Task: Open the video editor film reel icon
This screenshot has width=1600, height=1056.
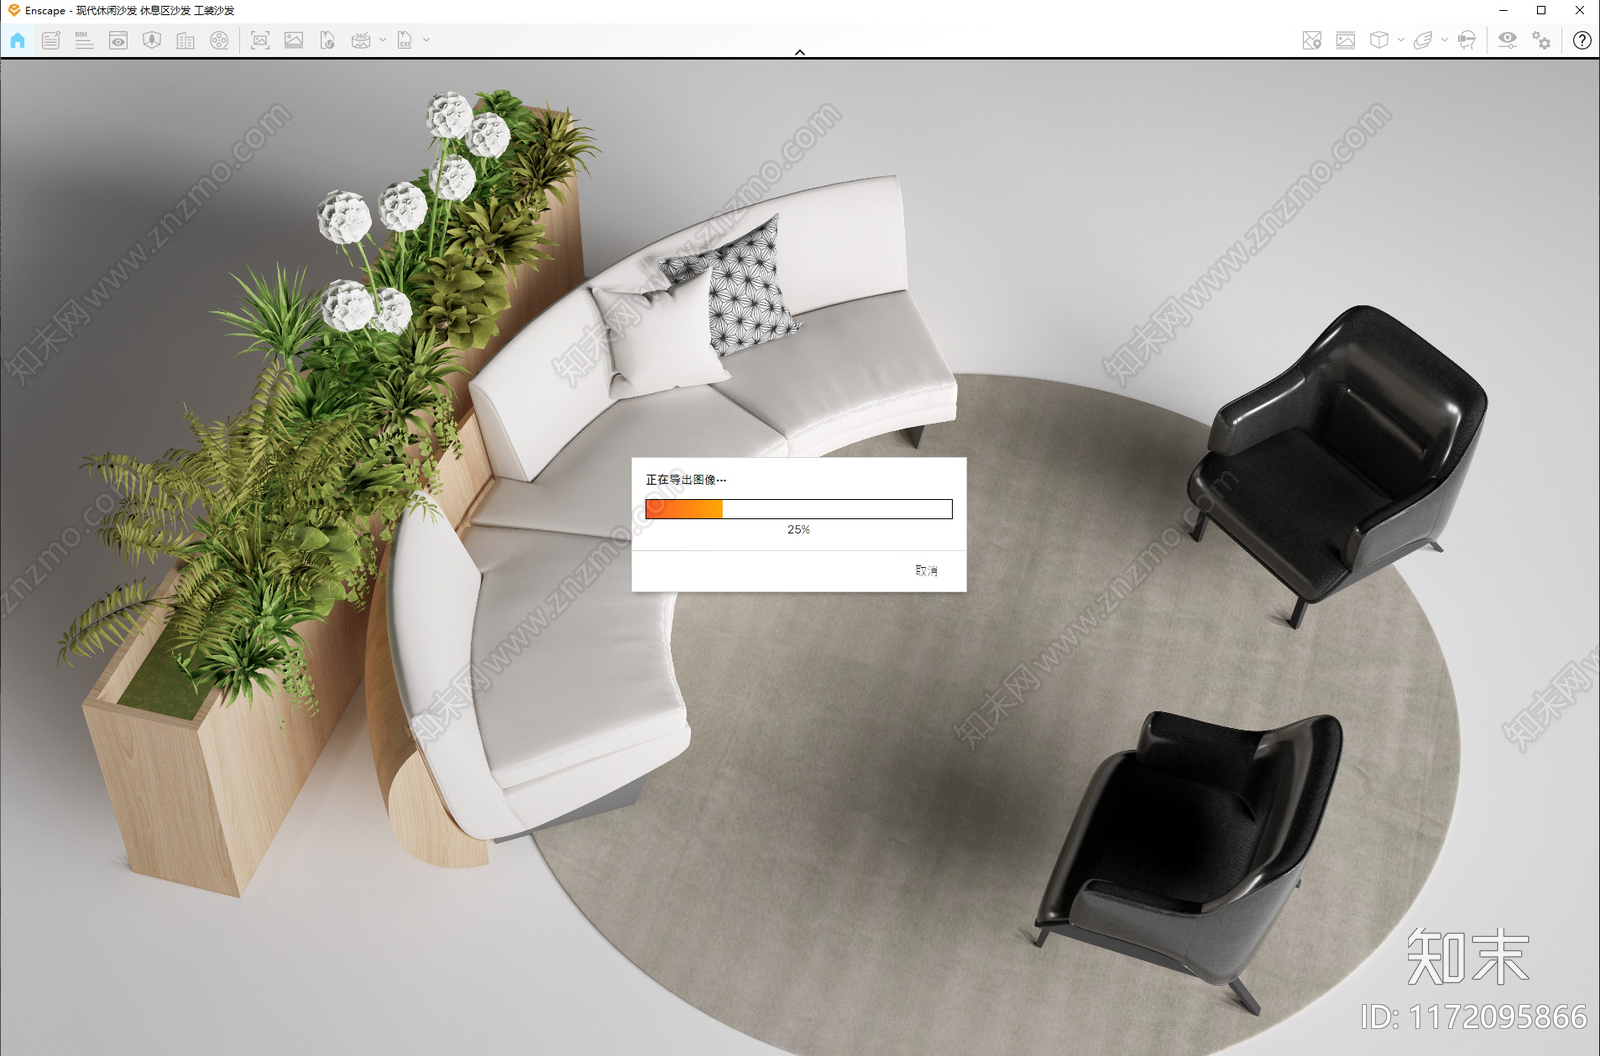Action: click(x=219, y=40)
